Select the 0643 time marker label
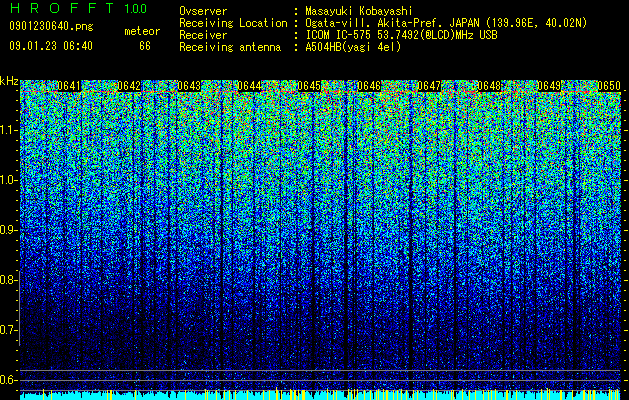This screenshot has height=400, width=629. click(x=189, y=86)
